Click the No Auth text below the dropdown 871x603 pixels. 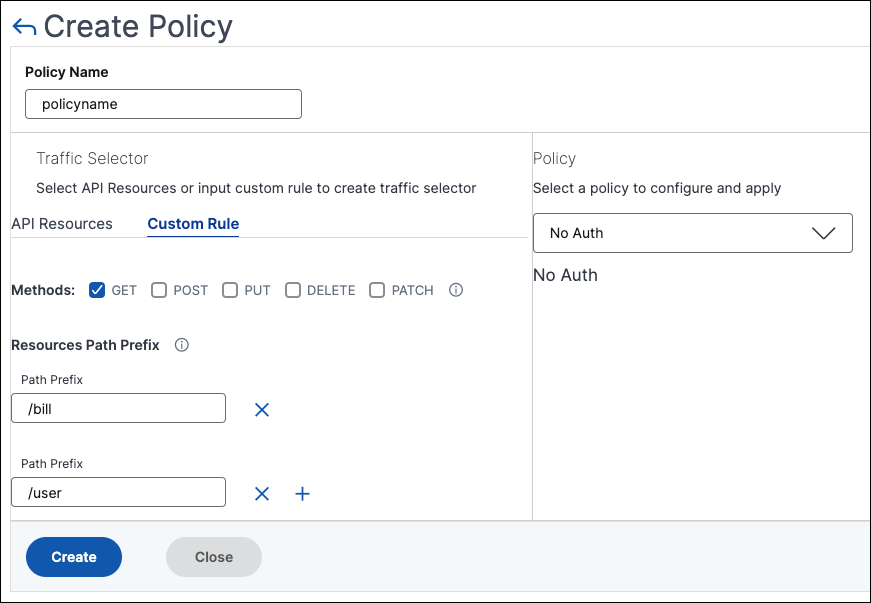pyautogui.click(x=565, y=275)
